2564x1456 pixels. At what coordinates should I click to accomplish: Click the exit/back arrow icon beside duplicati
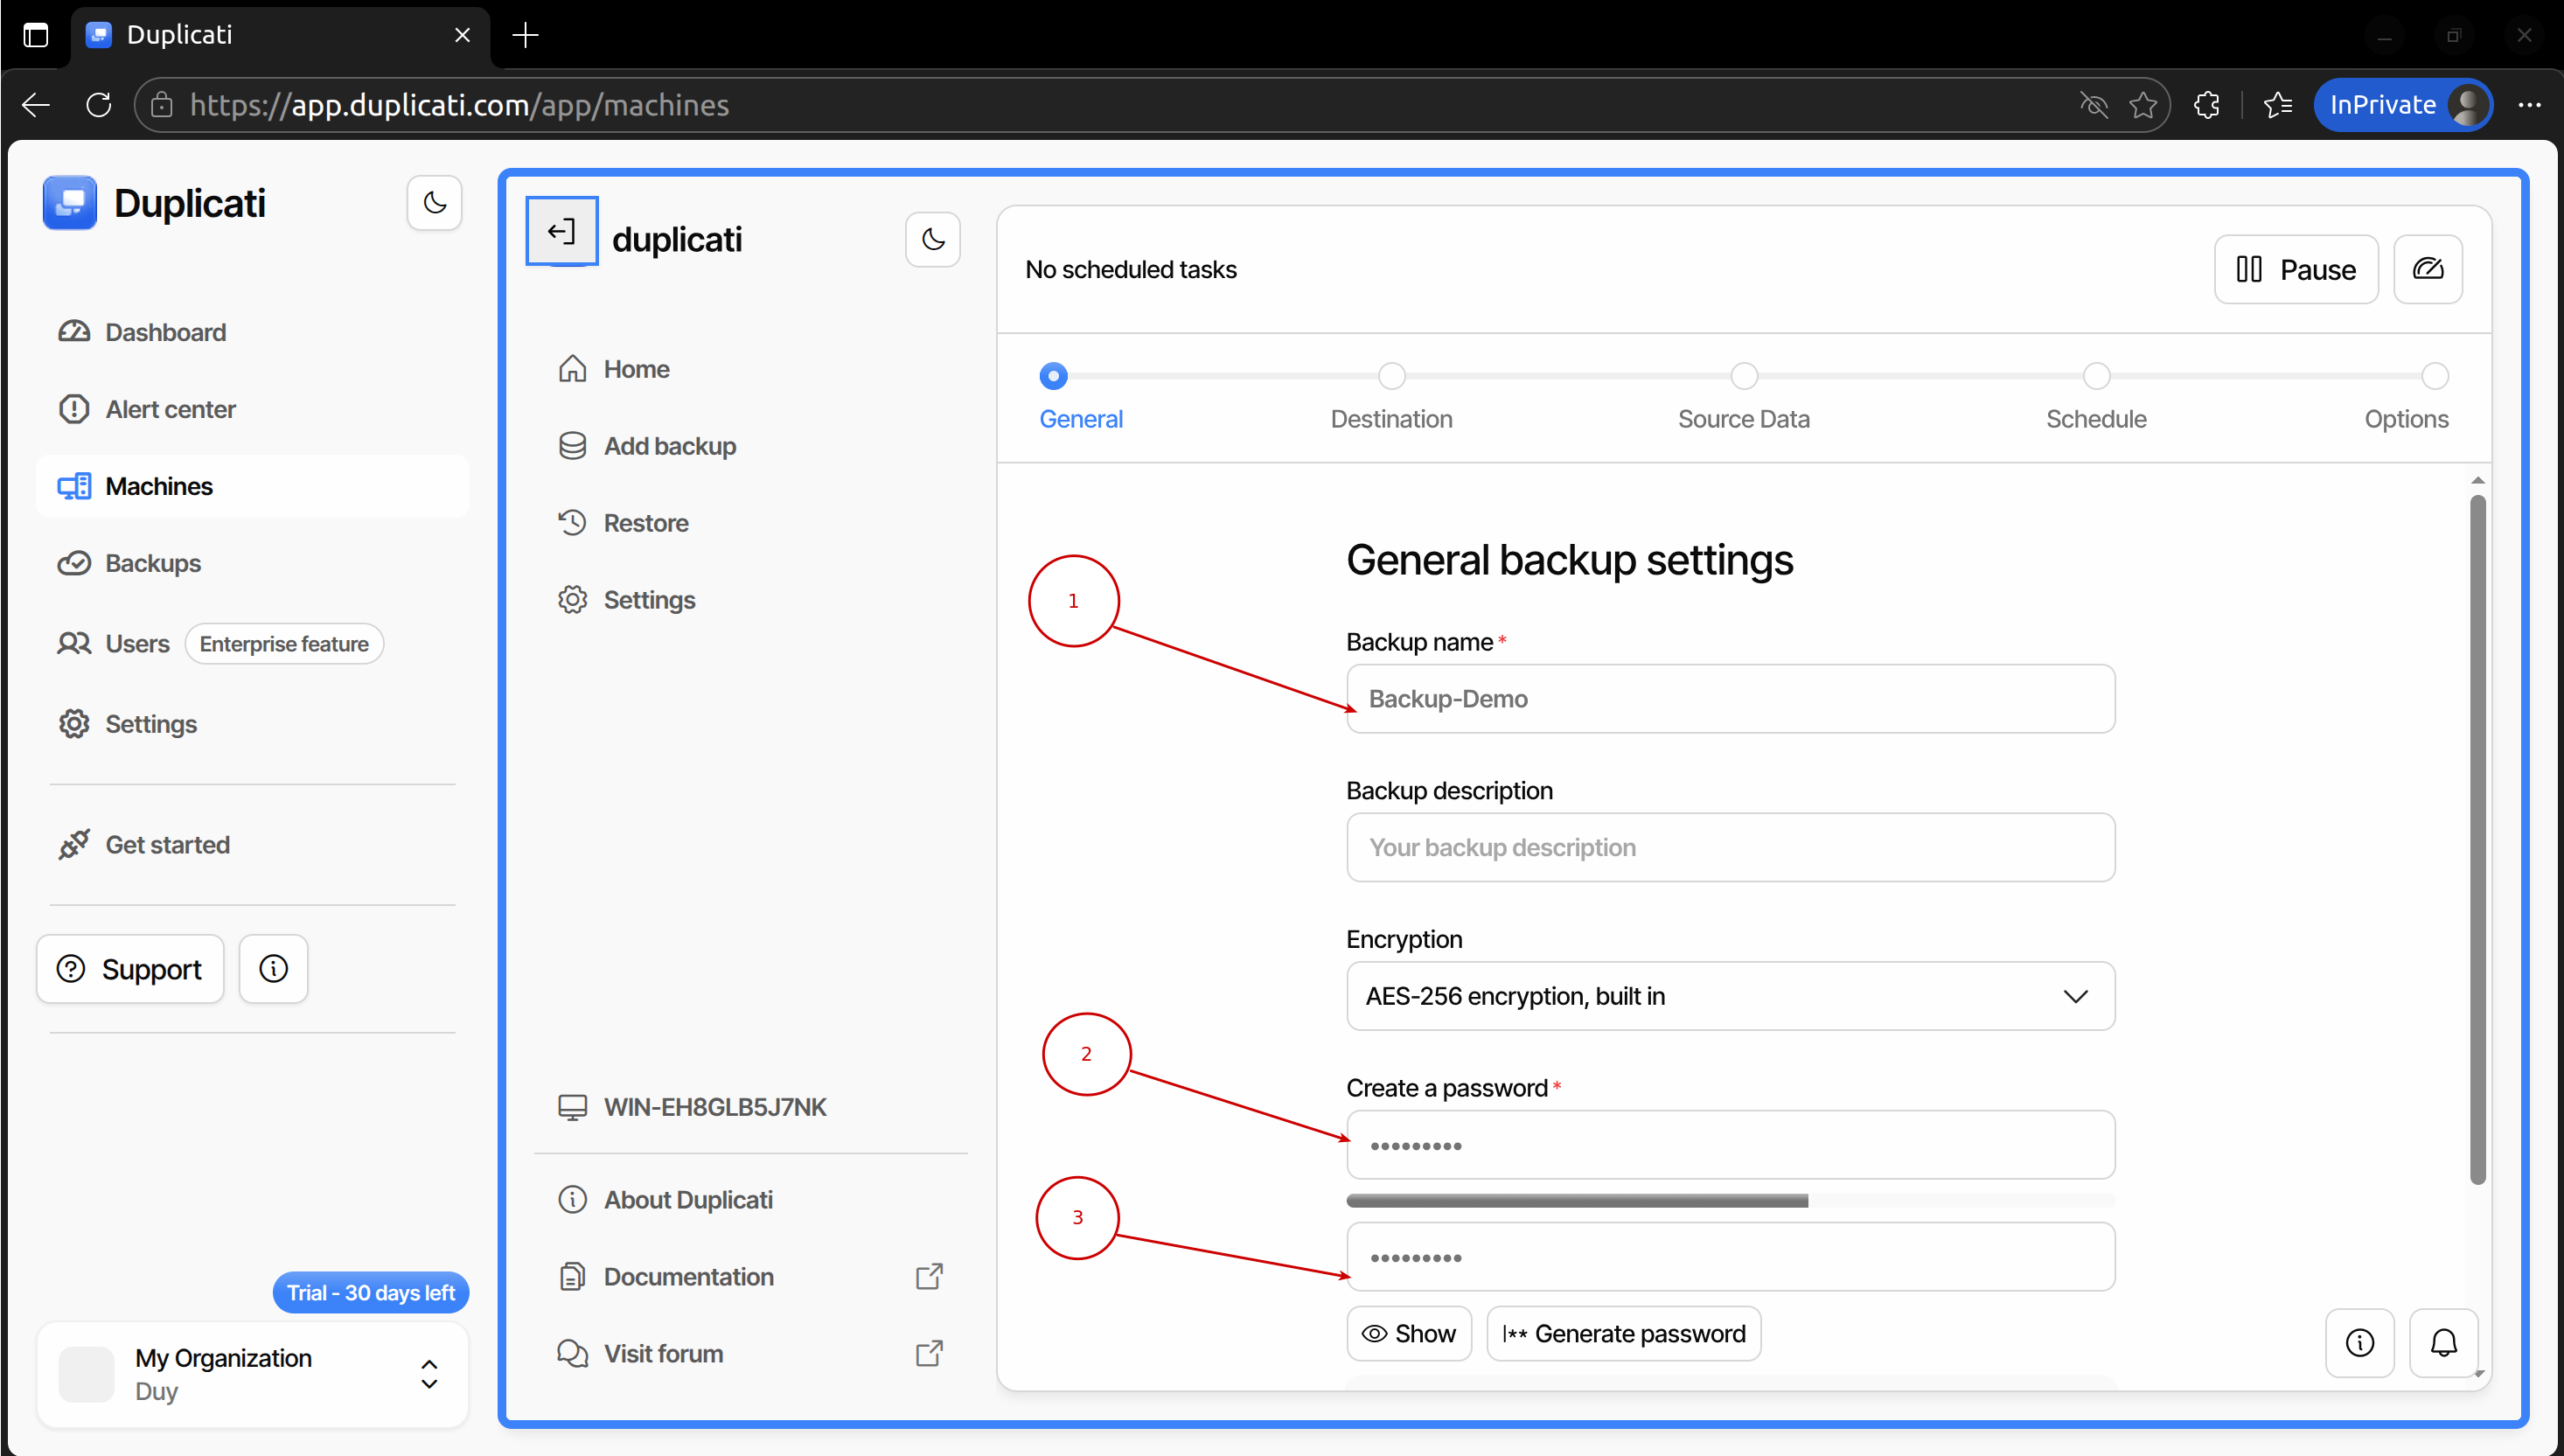click(x=561, y=232)
